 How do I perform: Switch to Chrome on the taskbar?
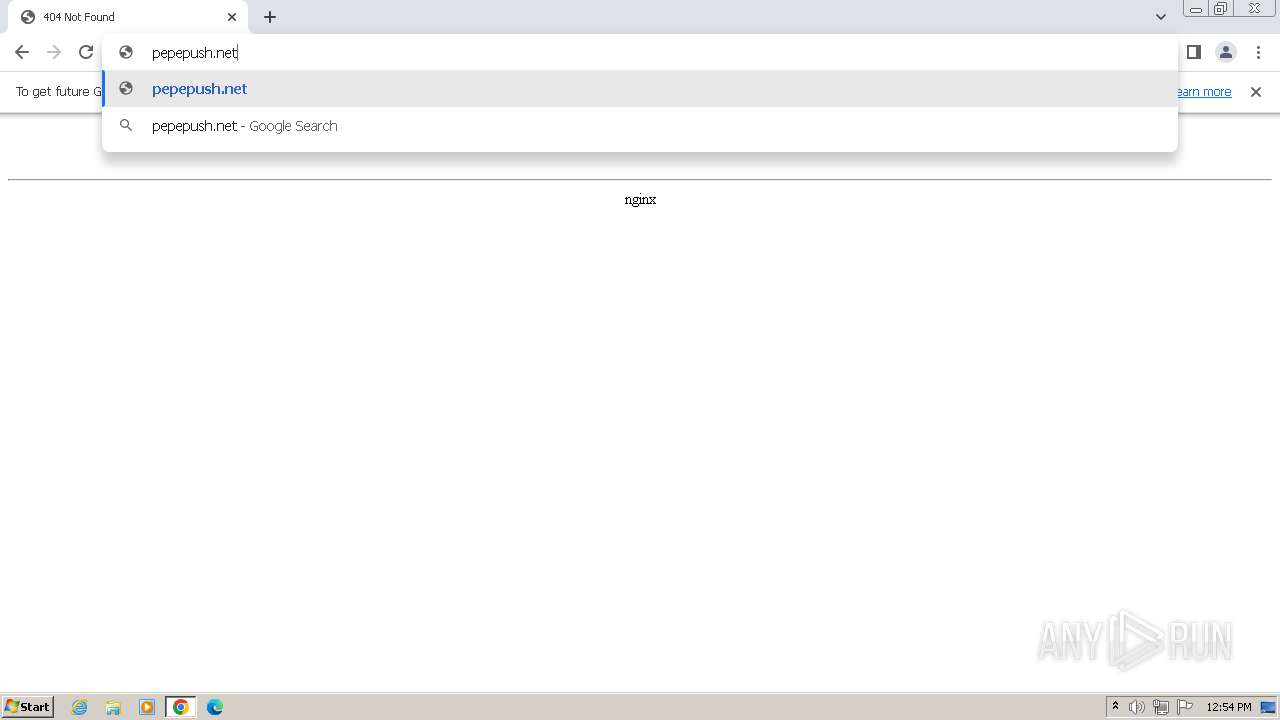tap(181, 707)
